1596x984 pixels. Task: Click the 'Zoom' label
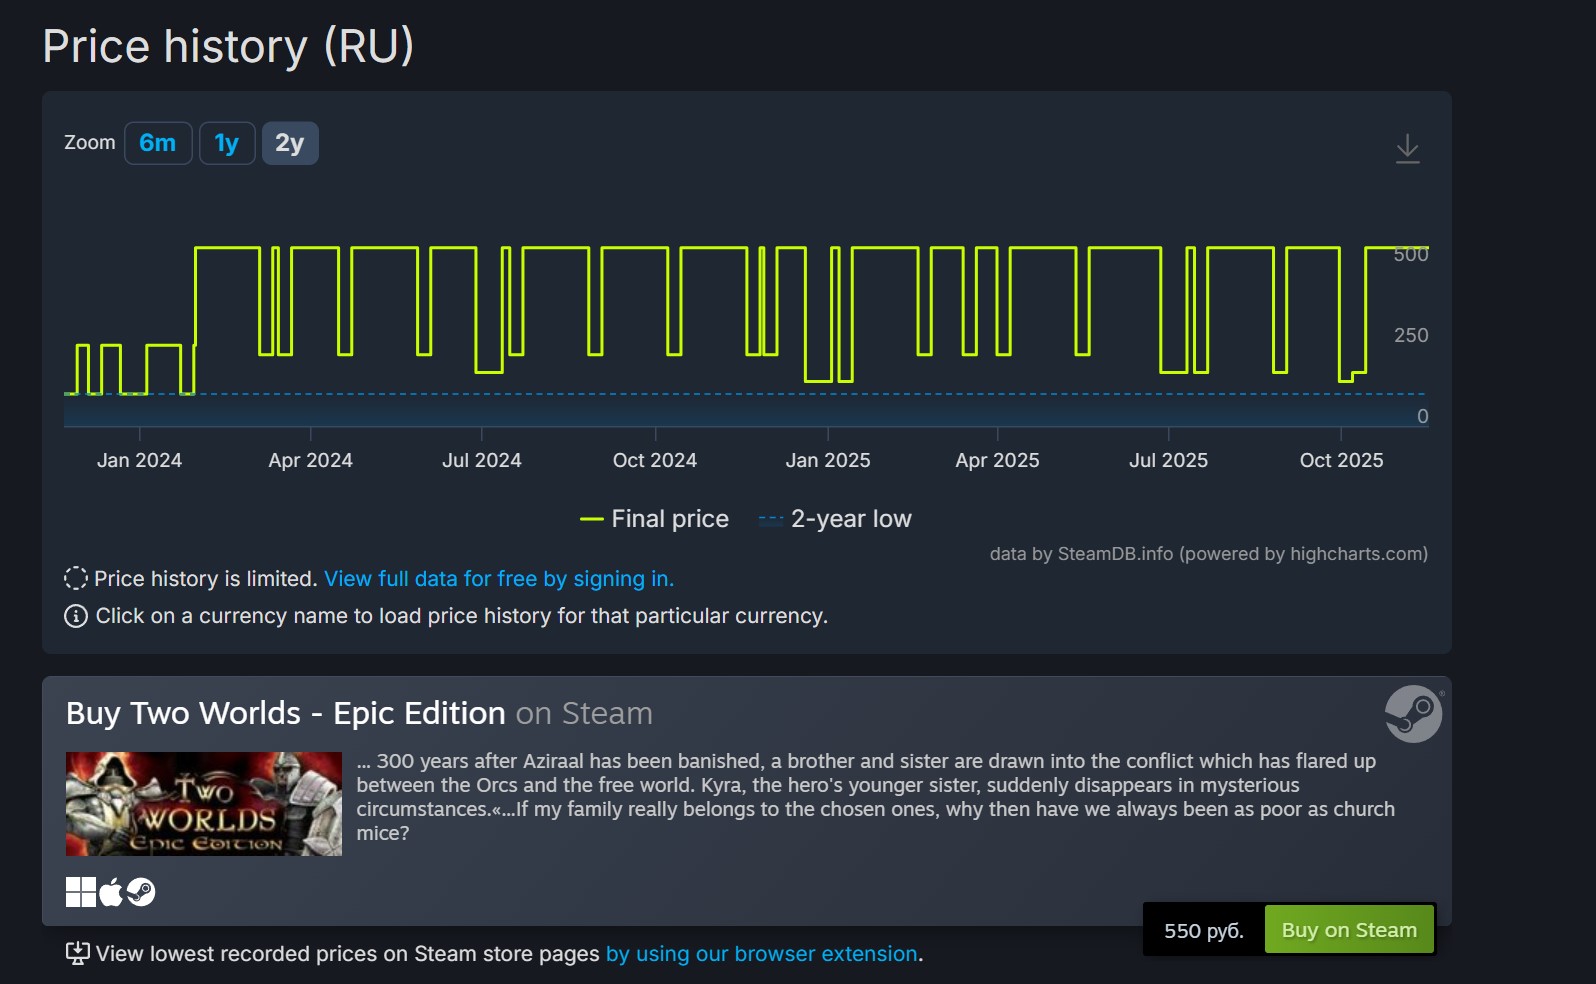[x=90, y=143]
